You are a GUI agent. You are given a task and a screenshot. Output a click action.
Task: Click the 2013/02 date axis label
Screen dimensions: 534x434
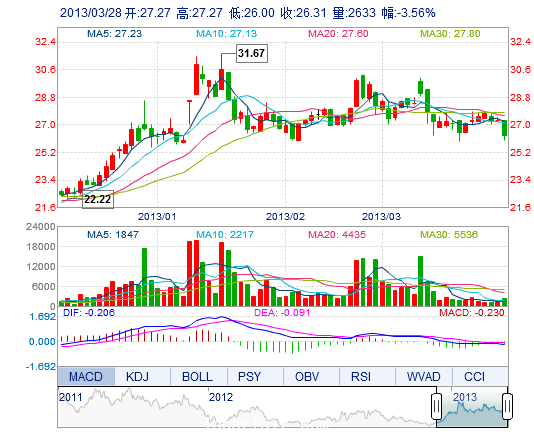click(x=285, y=216)
